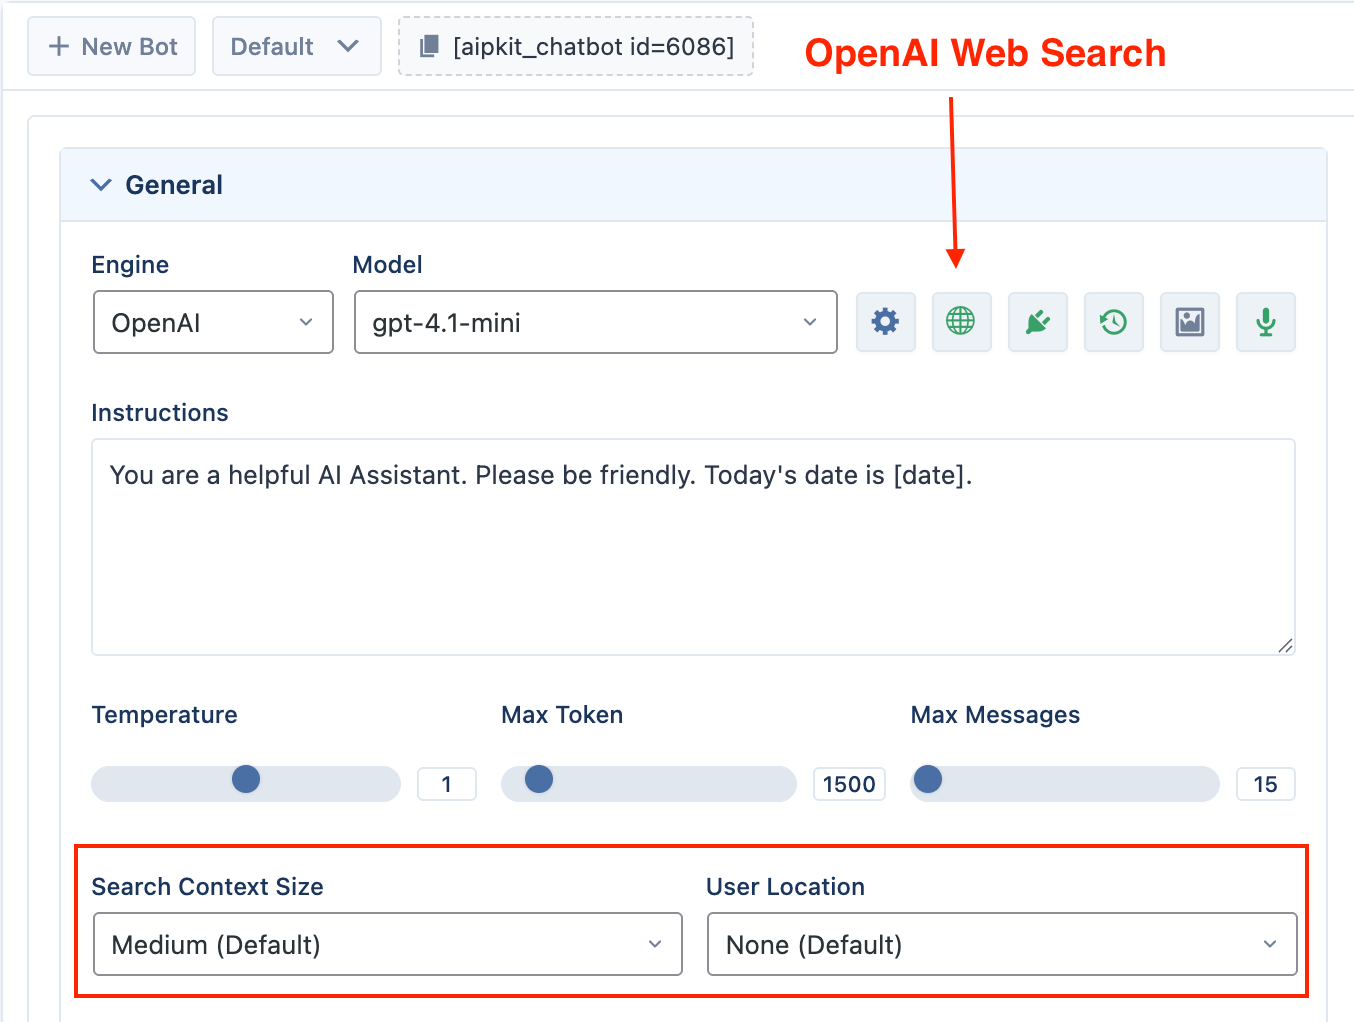Click the image picture icon button
The width and height of the screenshot is (1354, 1022).
tap(1190, 322)
